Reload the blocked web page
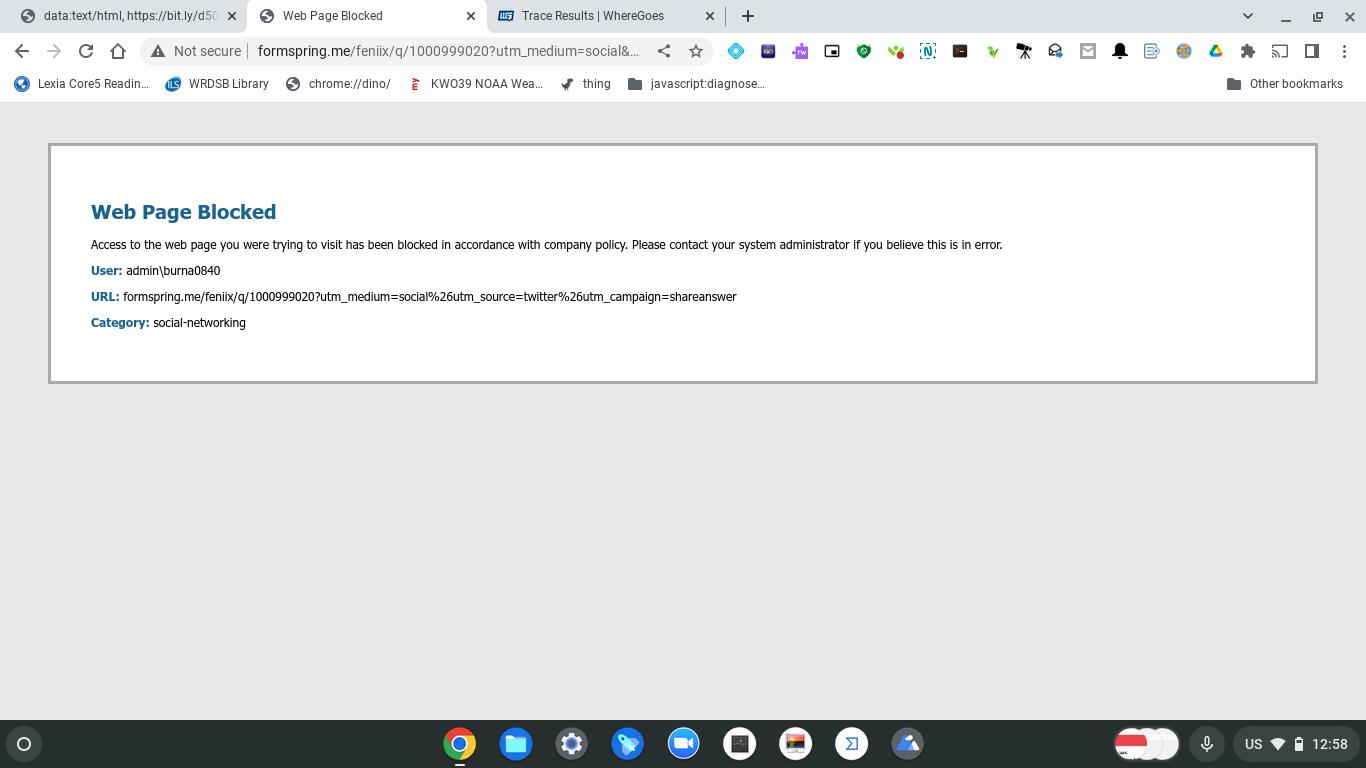The width and height of the screenshot is (1366, 768). tap(86, 51)
